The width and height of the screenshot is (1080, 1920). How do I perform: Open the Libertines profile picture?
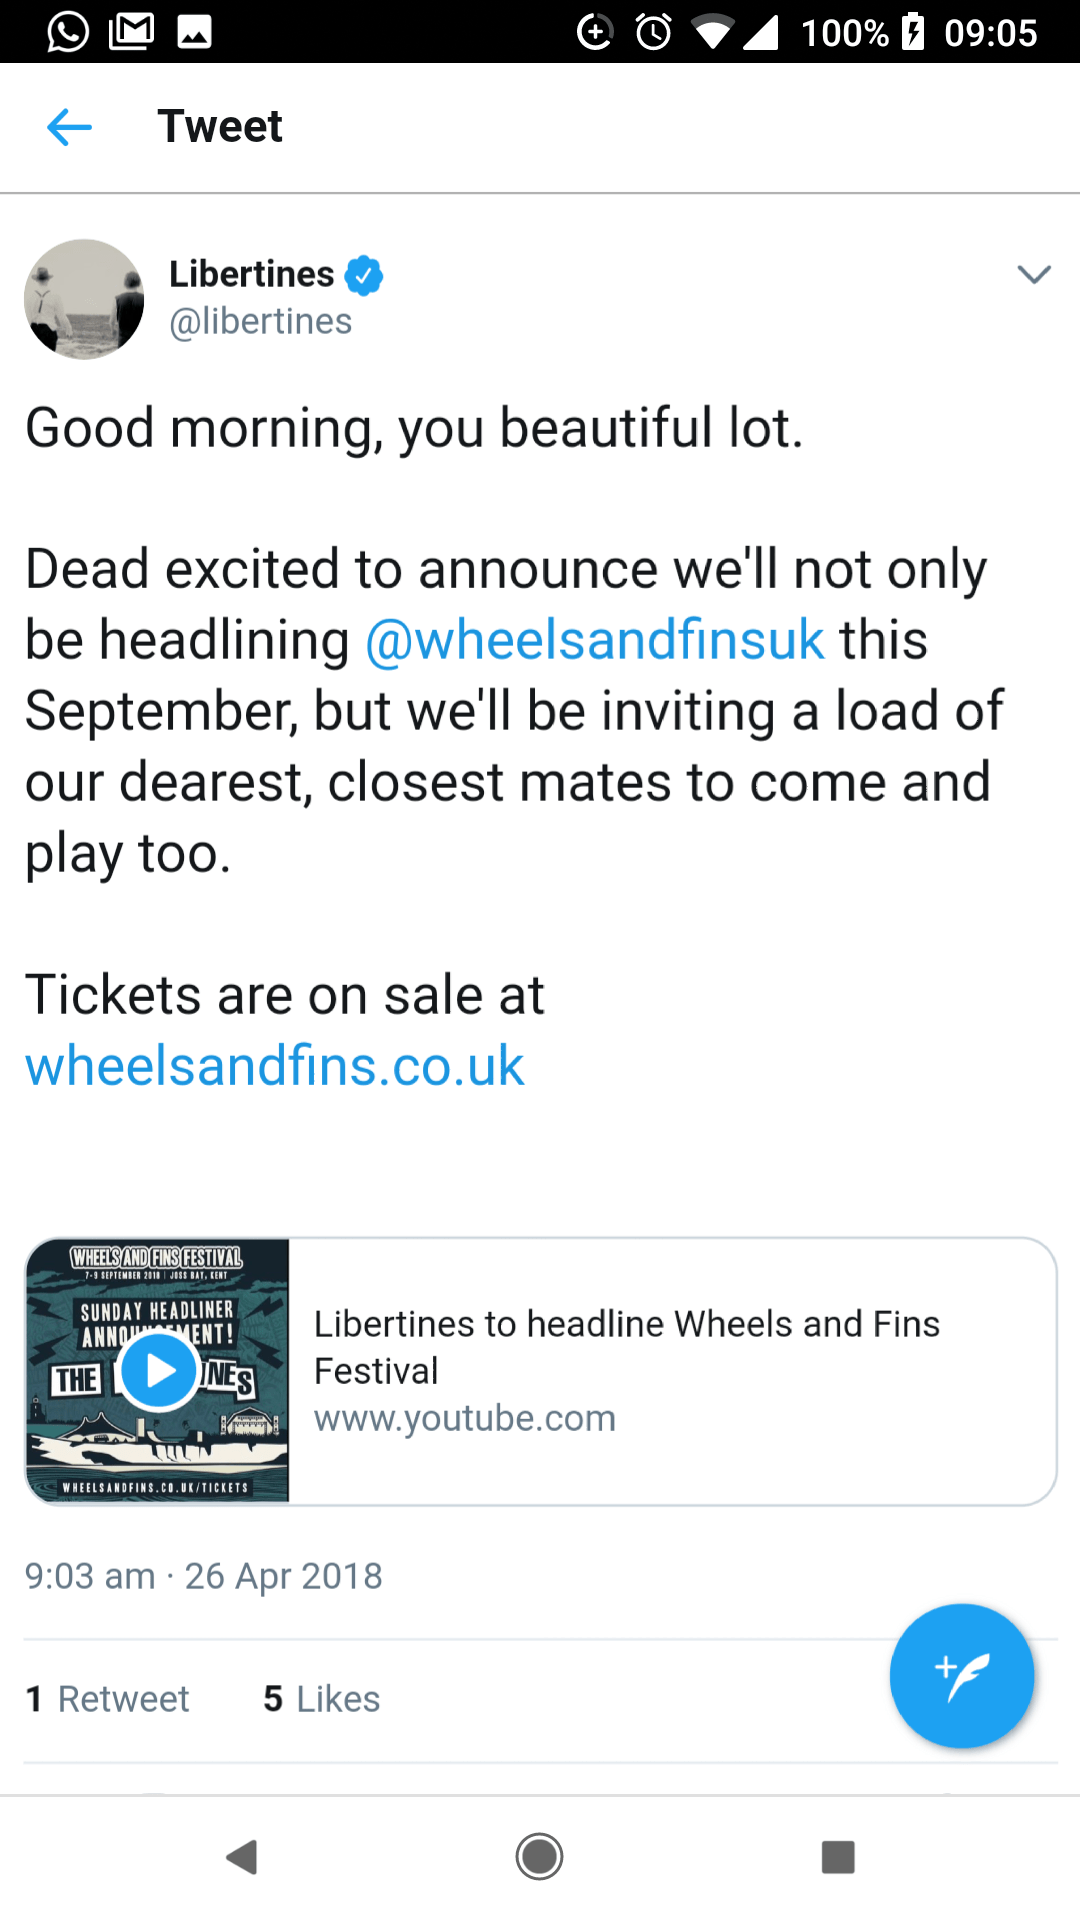point(84,299)
